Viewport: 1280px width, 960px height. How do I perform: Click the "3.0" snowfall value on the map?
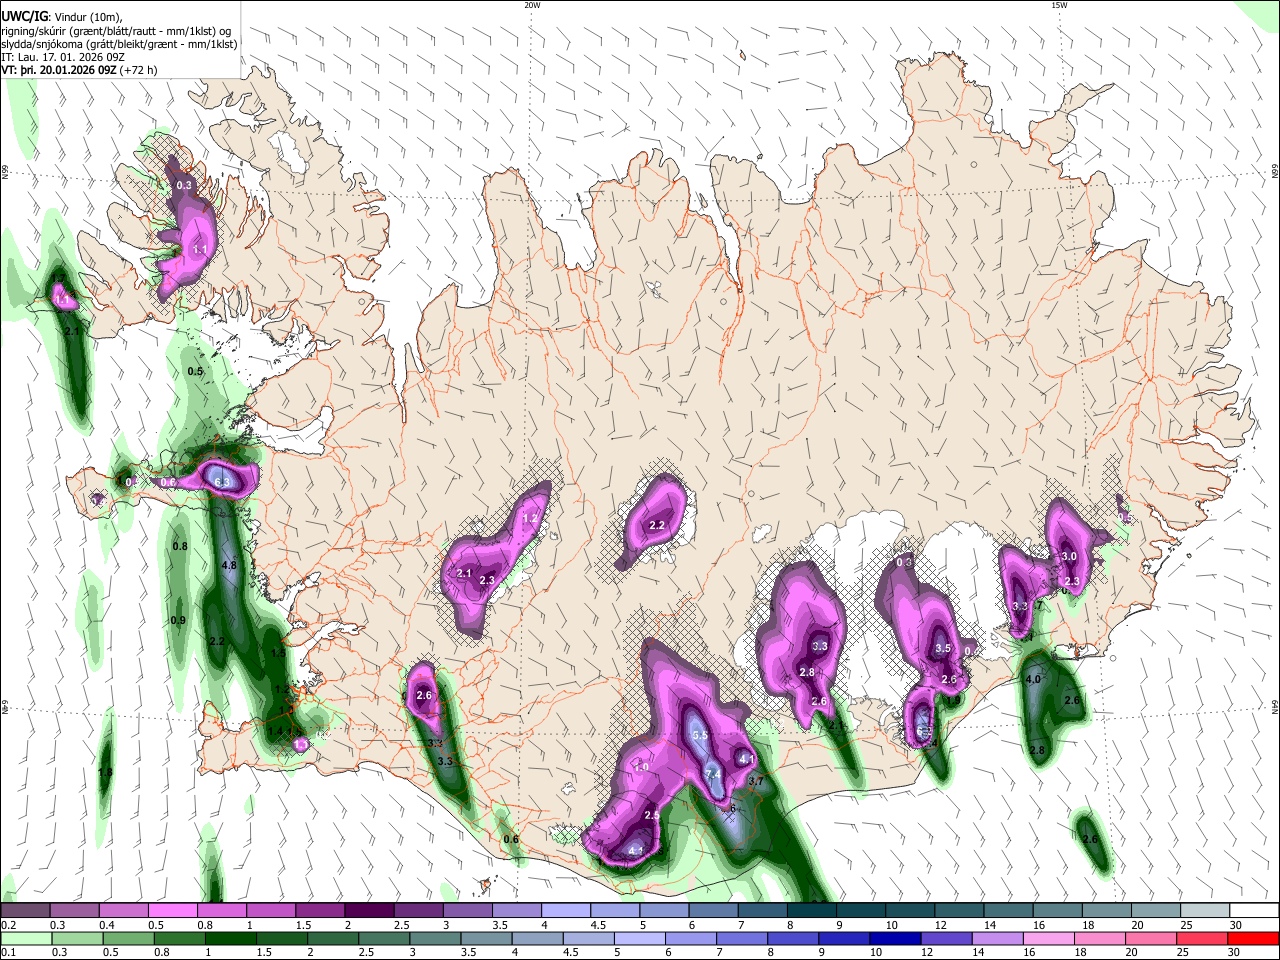tap(1069, 557)
